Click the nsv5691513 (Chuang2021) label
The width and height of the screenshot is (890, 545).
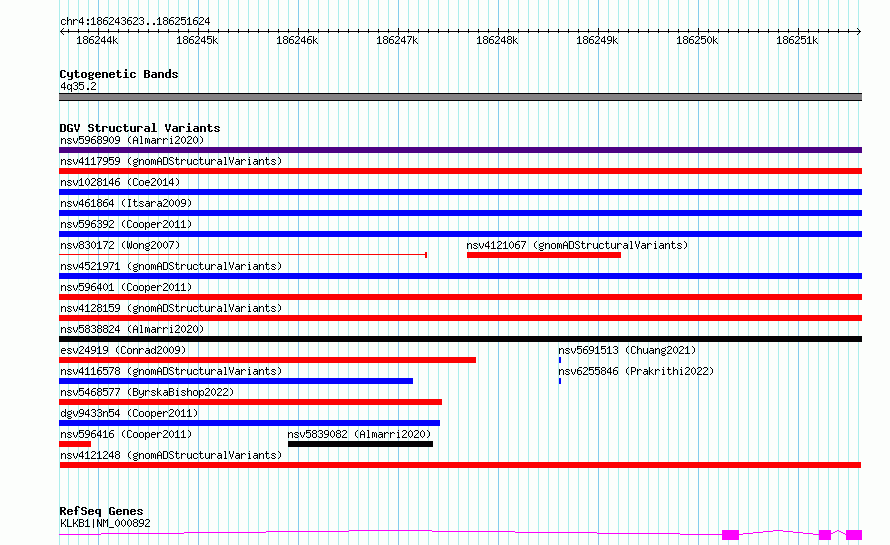pyautogui.click(x=627, y=350)
